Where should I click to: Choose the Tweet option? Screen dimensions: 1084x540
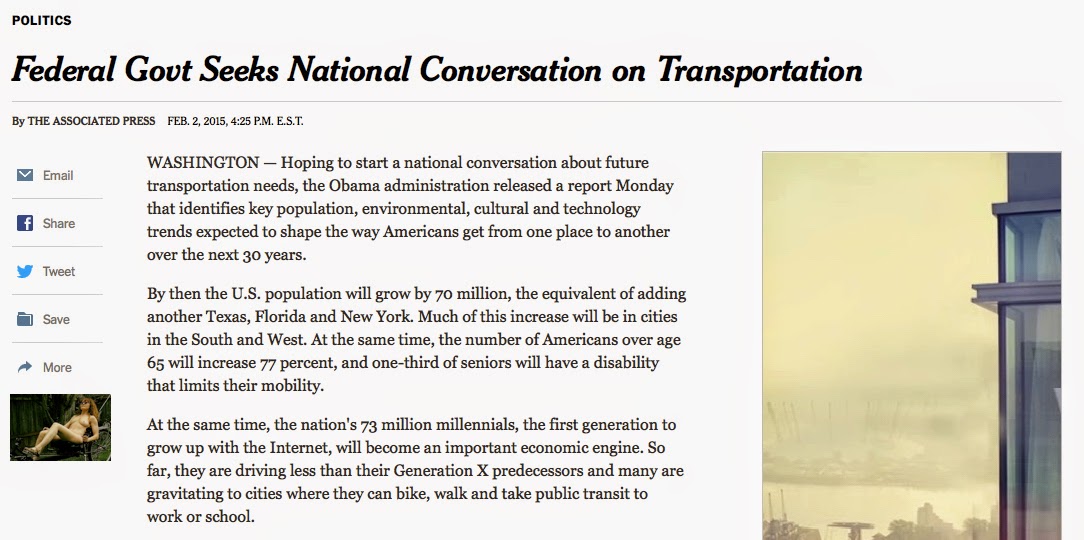pos(59,272)
